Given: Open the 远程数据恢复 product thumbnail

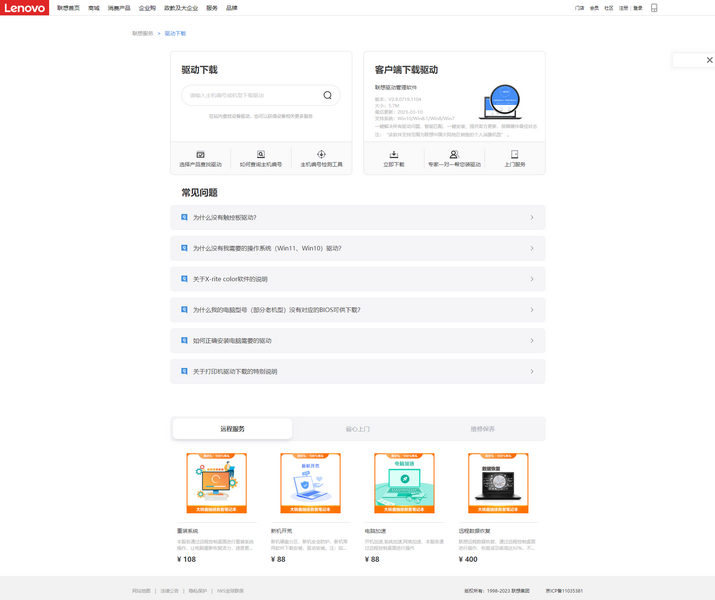Looking at the screenshot, I should coord(498,483).
